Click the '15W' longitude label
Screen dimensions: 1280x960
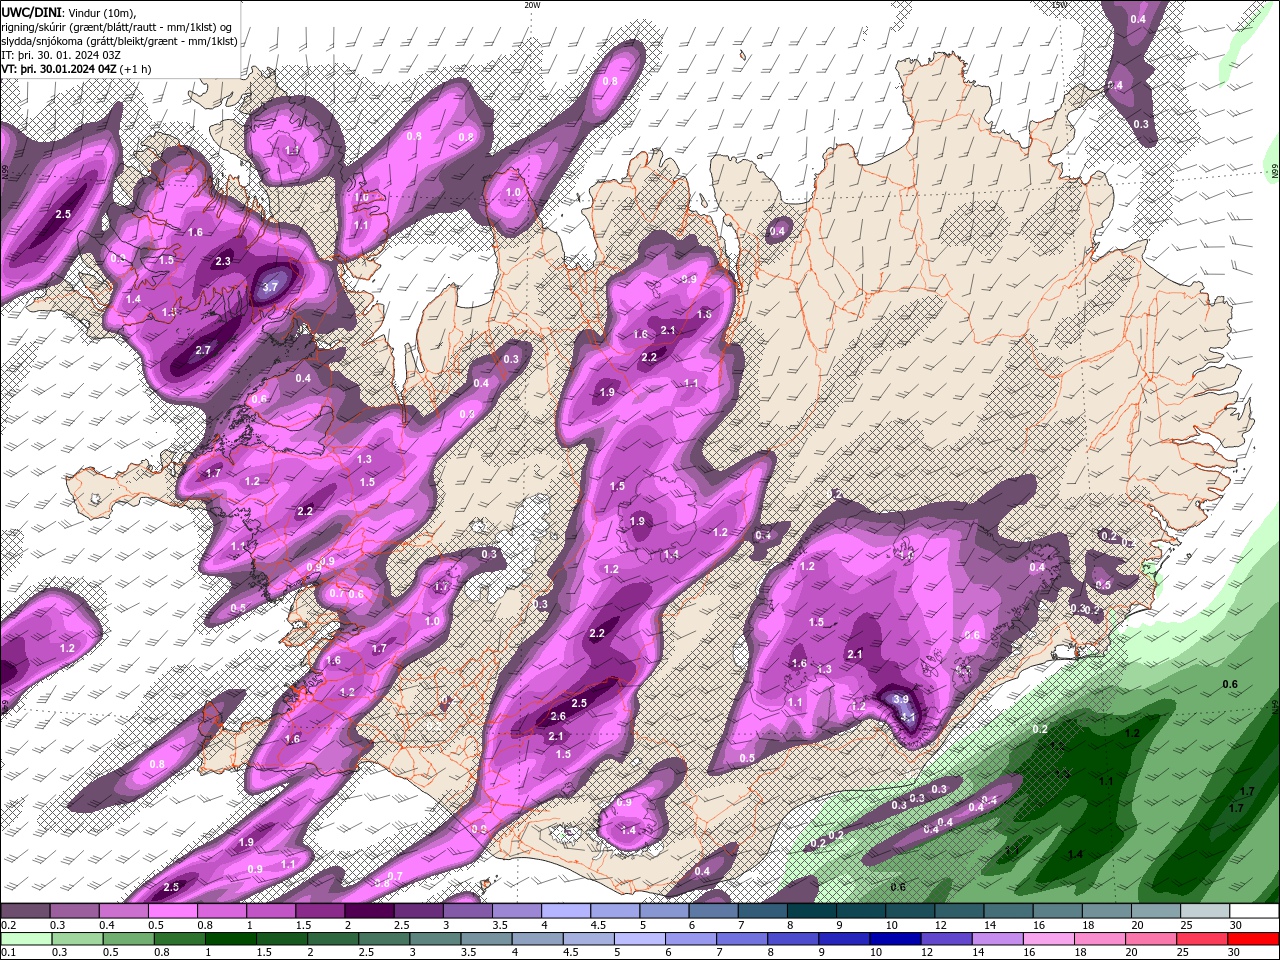coord(1059,5)
